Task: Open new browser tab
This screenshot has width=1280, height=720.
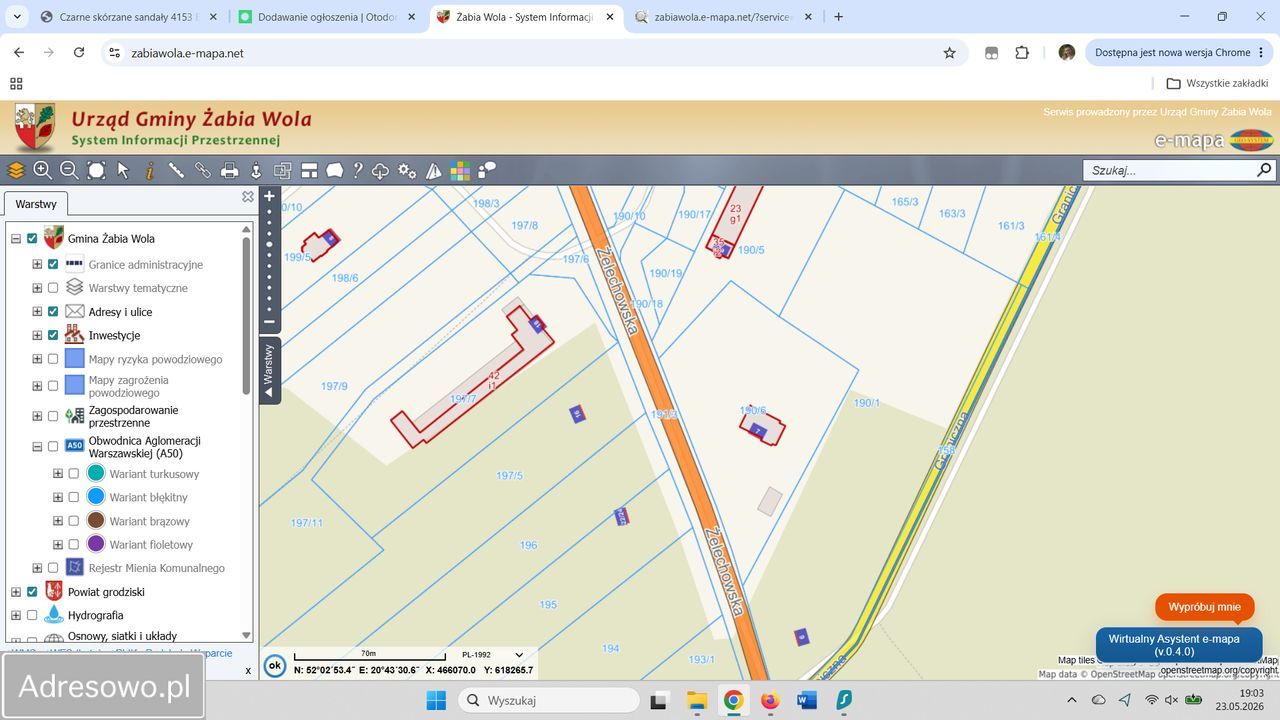Action: click(x=838, y=17)
